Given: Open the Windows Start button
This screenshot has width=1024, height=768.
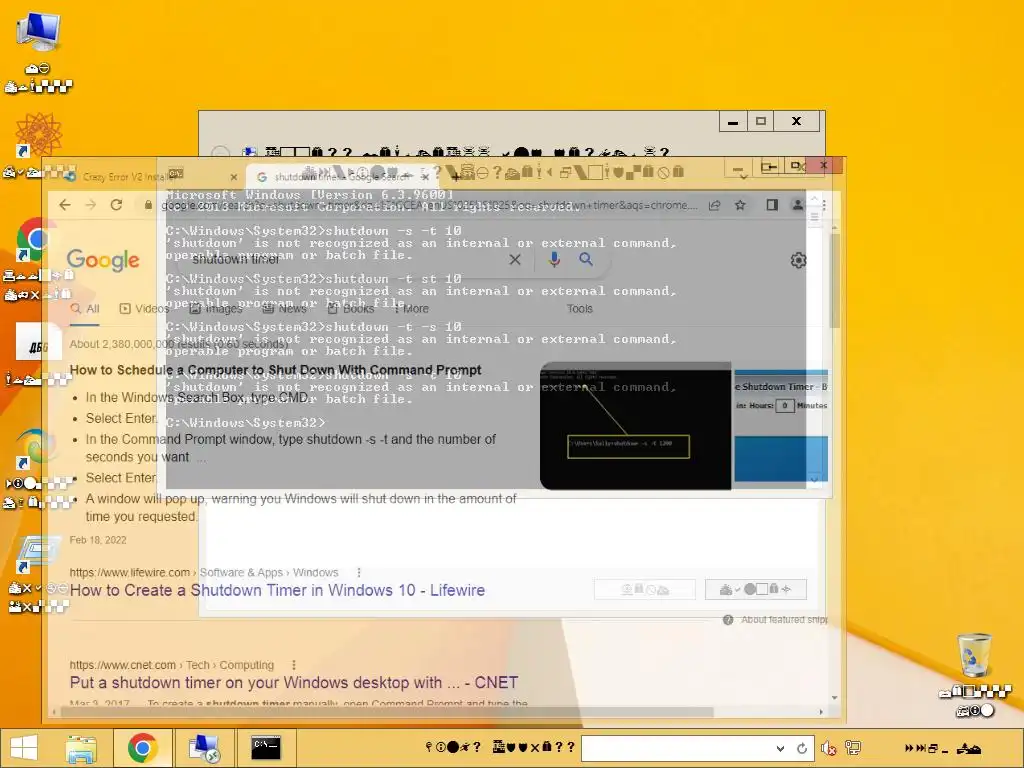Looking at the screenshot, I should (x=24, y=748).
